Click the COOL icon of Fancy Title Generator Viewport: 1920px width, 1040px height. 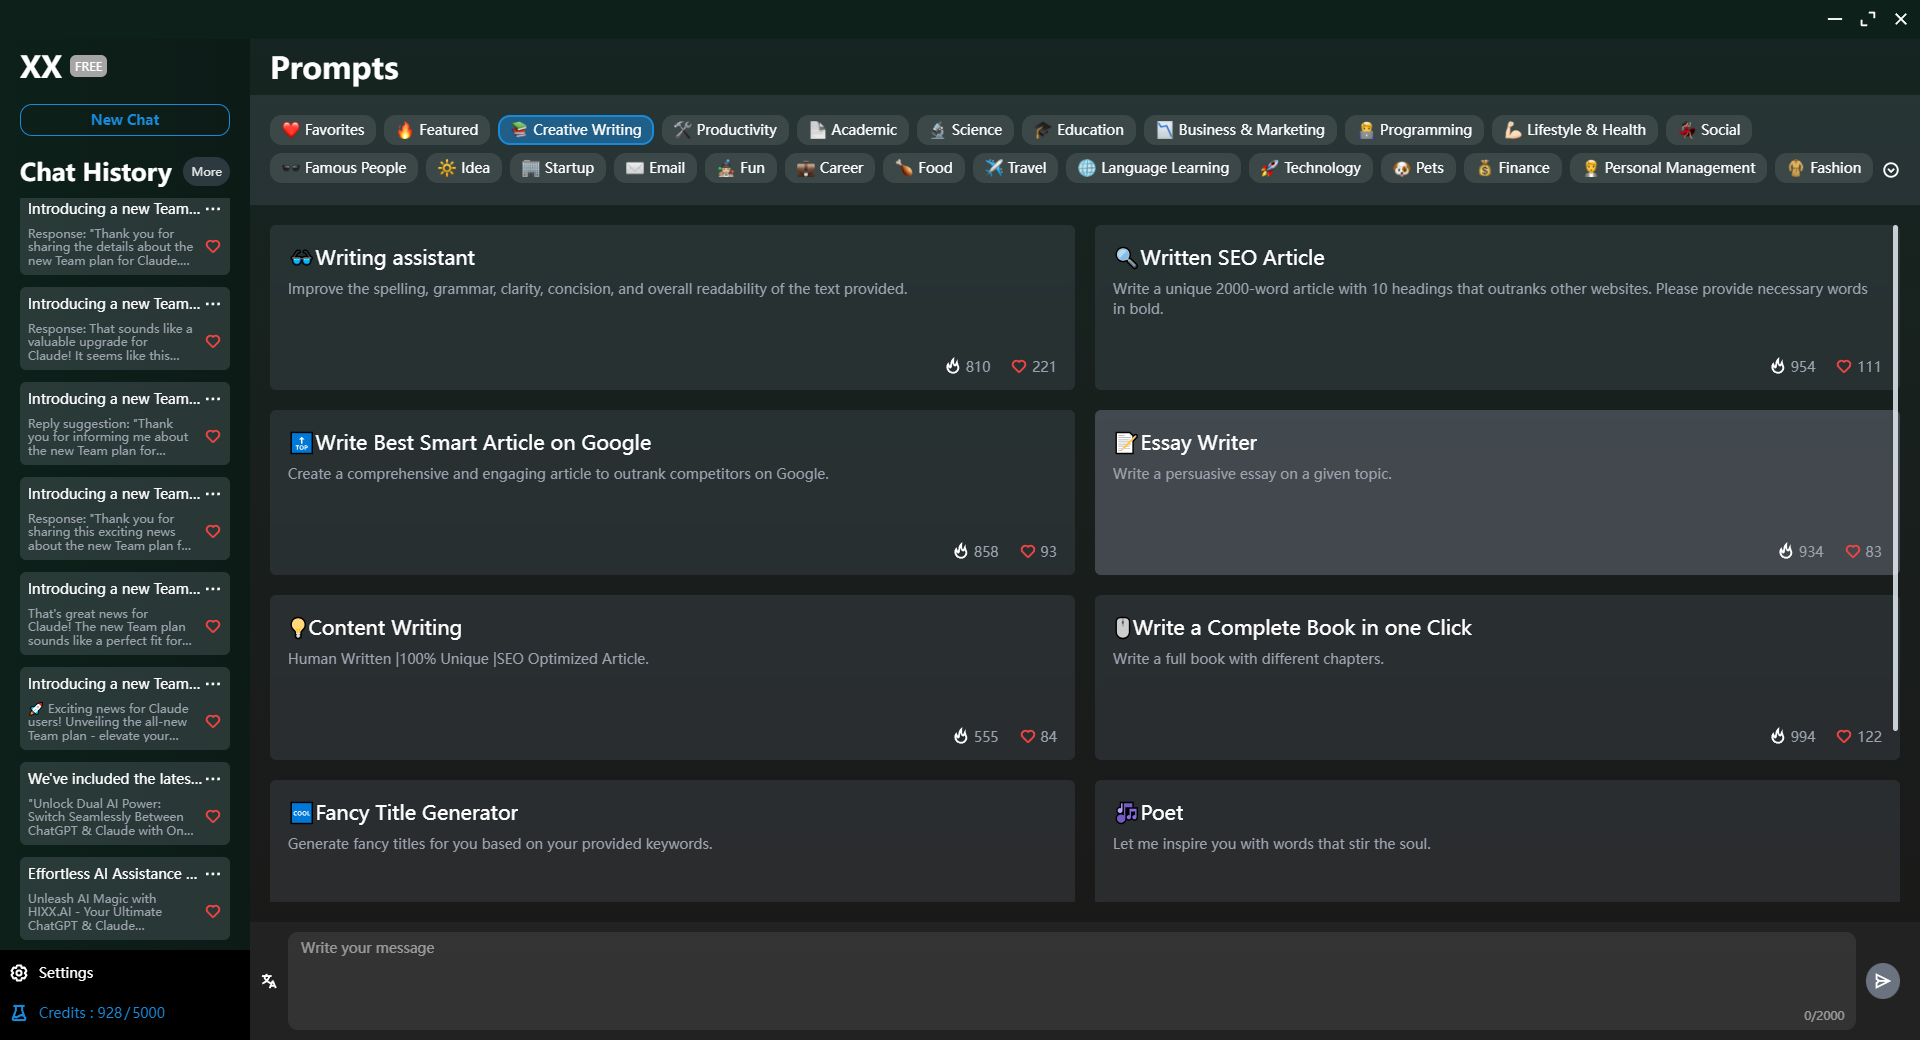[301, 813]
